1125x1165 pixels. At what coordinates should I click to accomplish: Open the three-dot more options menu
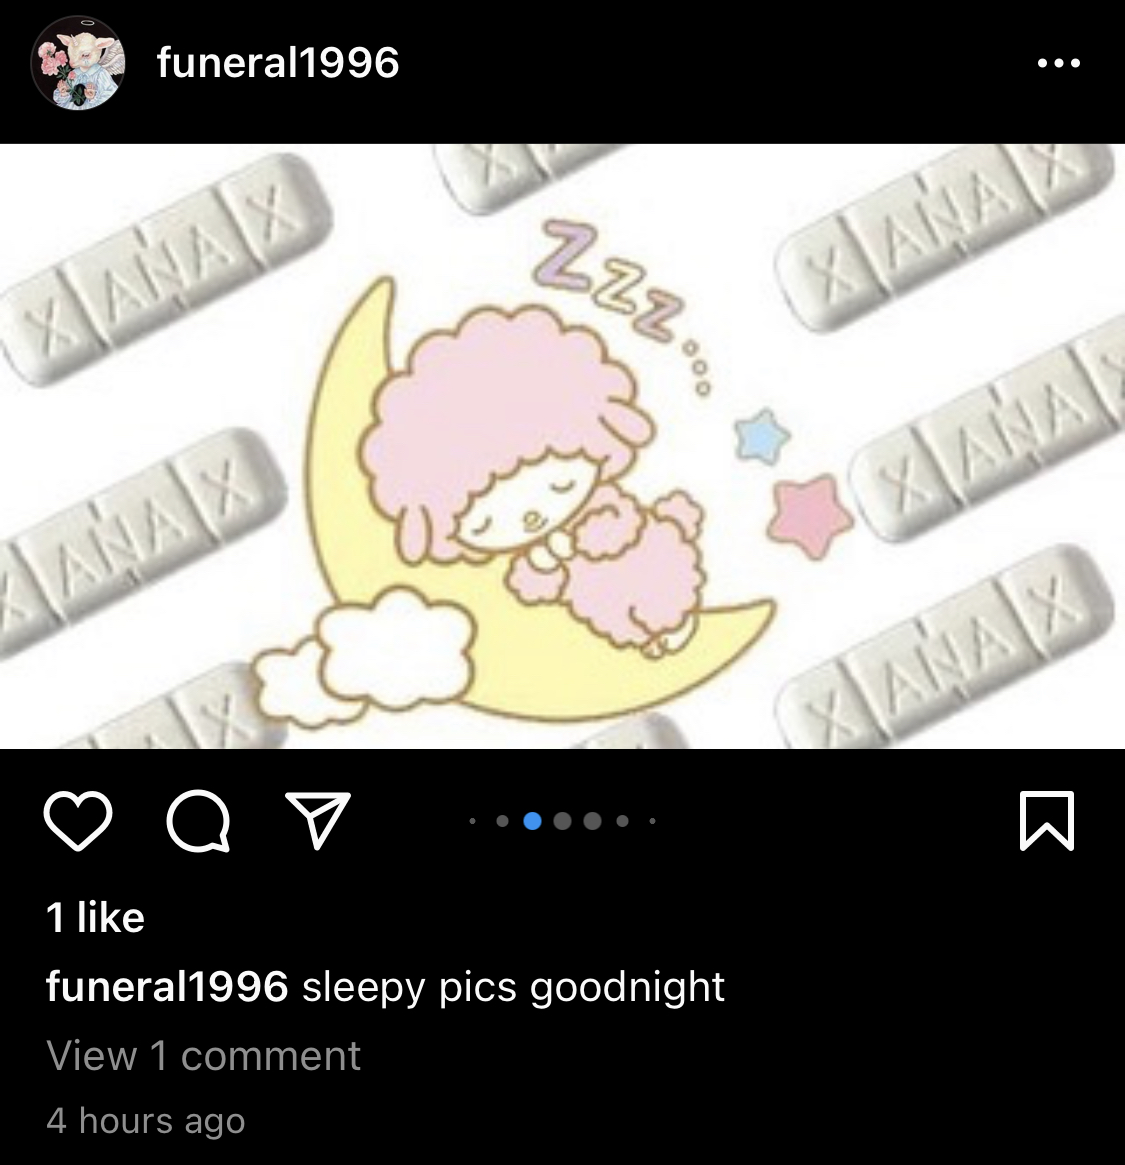(x=1059, y=63)
